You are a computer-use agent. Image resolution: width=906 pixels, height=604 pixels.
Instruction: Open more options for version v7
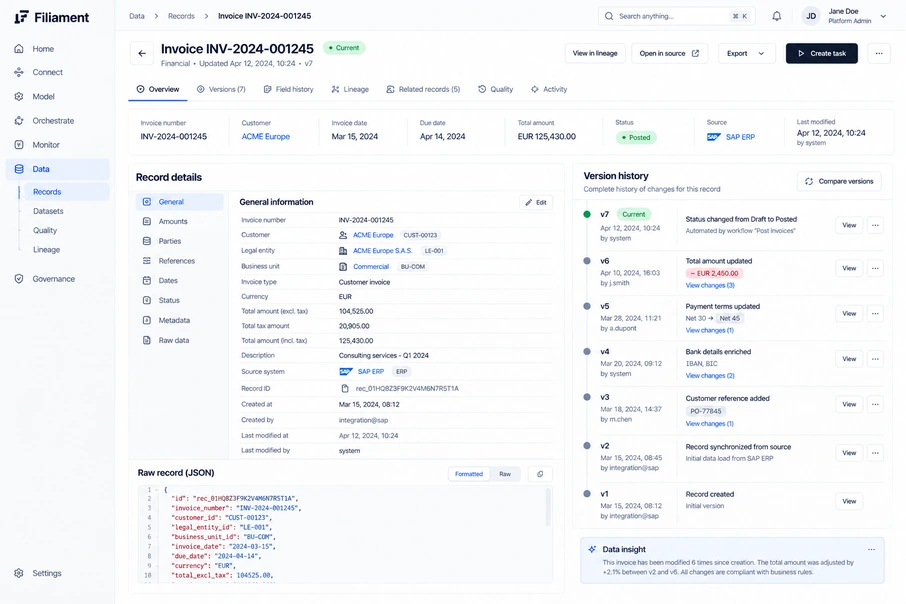875,225
